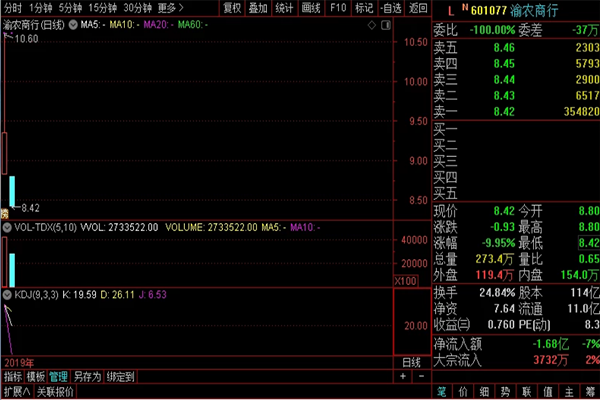Image resolution: width=600 pixels, height=400 pixels.
Task: Open the 统计 statistics tool
Action: coord(284,8)
